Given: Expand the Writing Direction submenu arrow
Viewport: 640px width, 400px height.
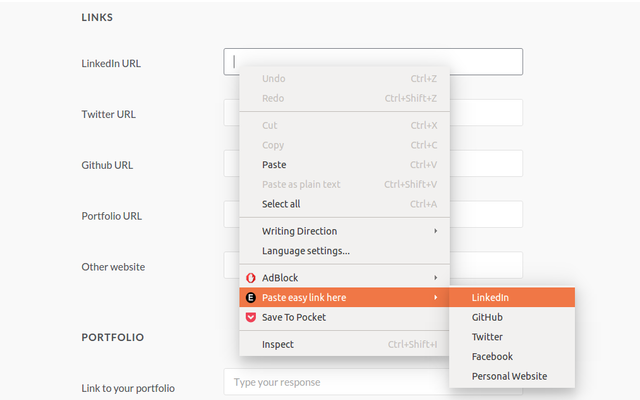Looking at the screenshot, I should 436,231.
